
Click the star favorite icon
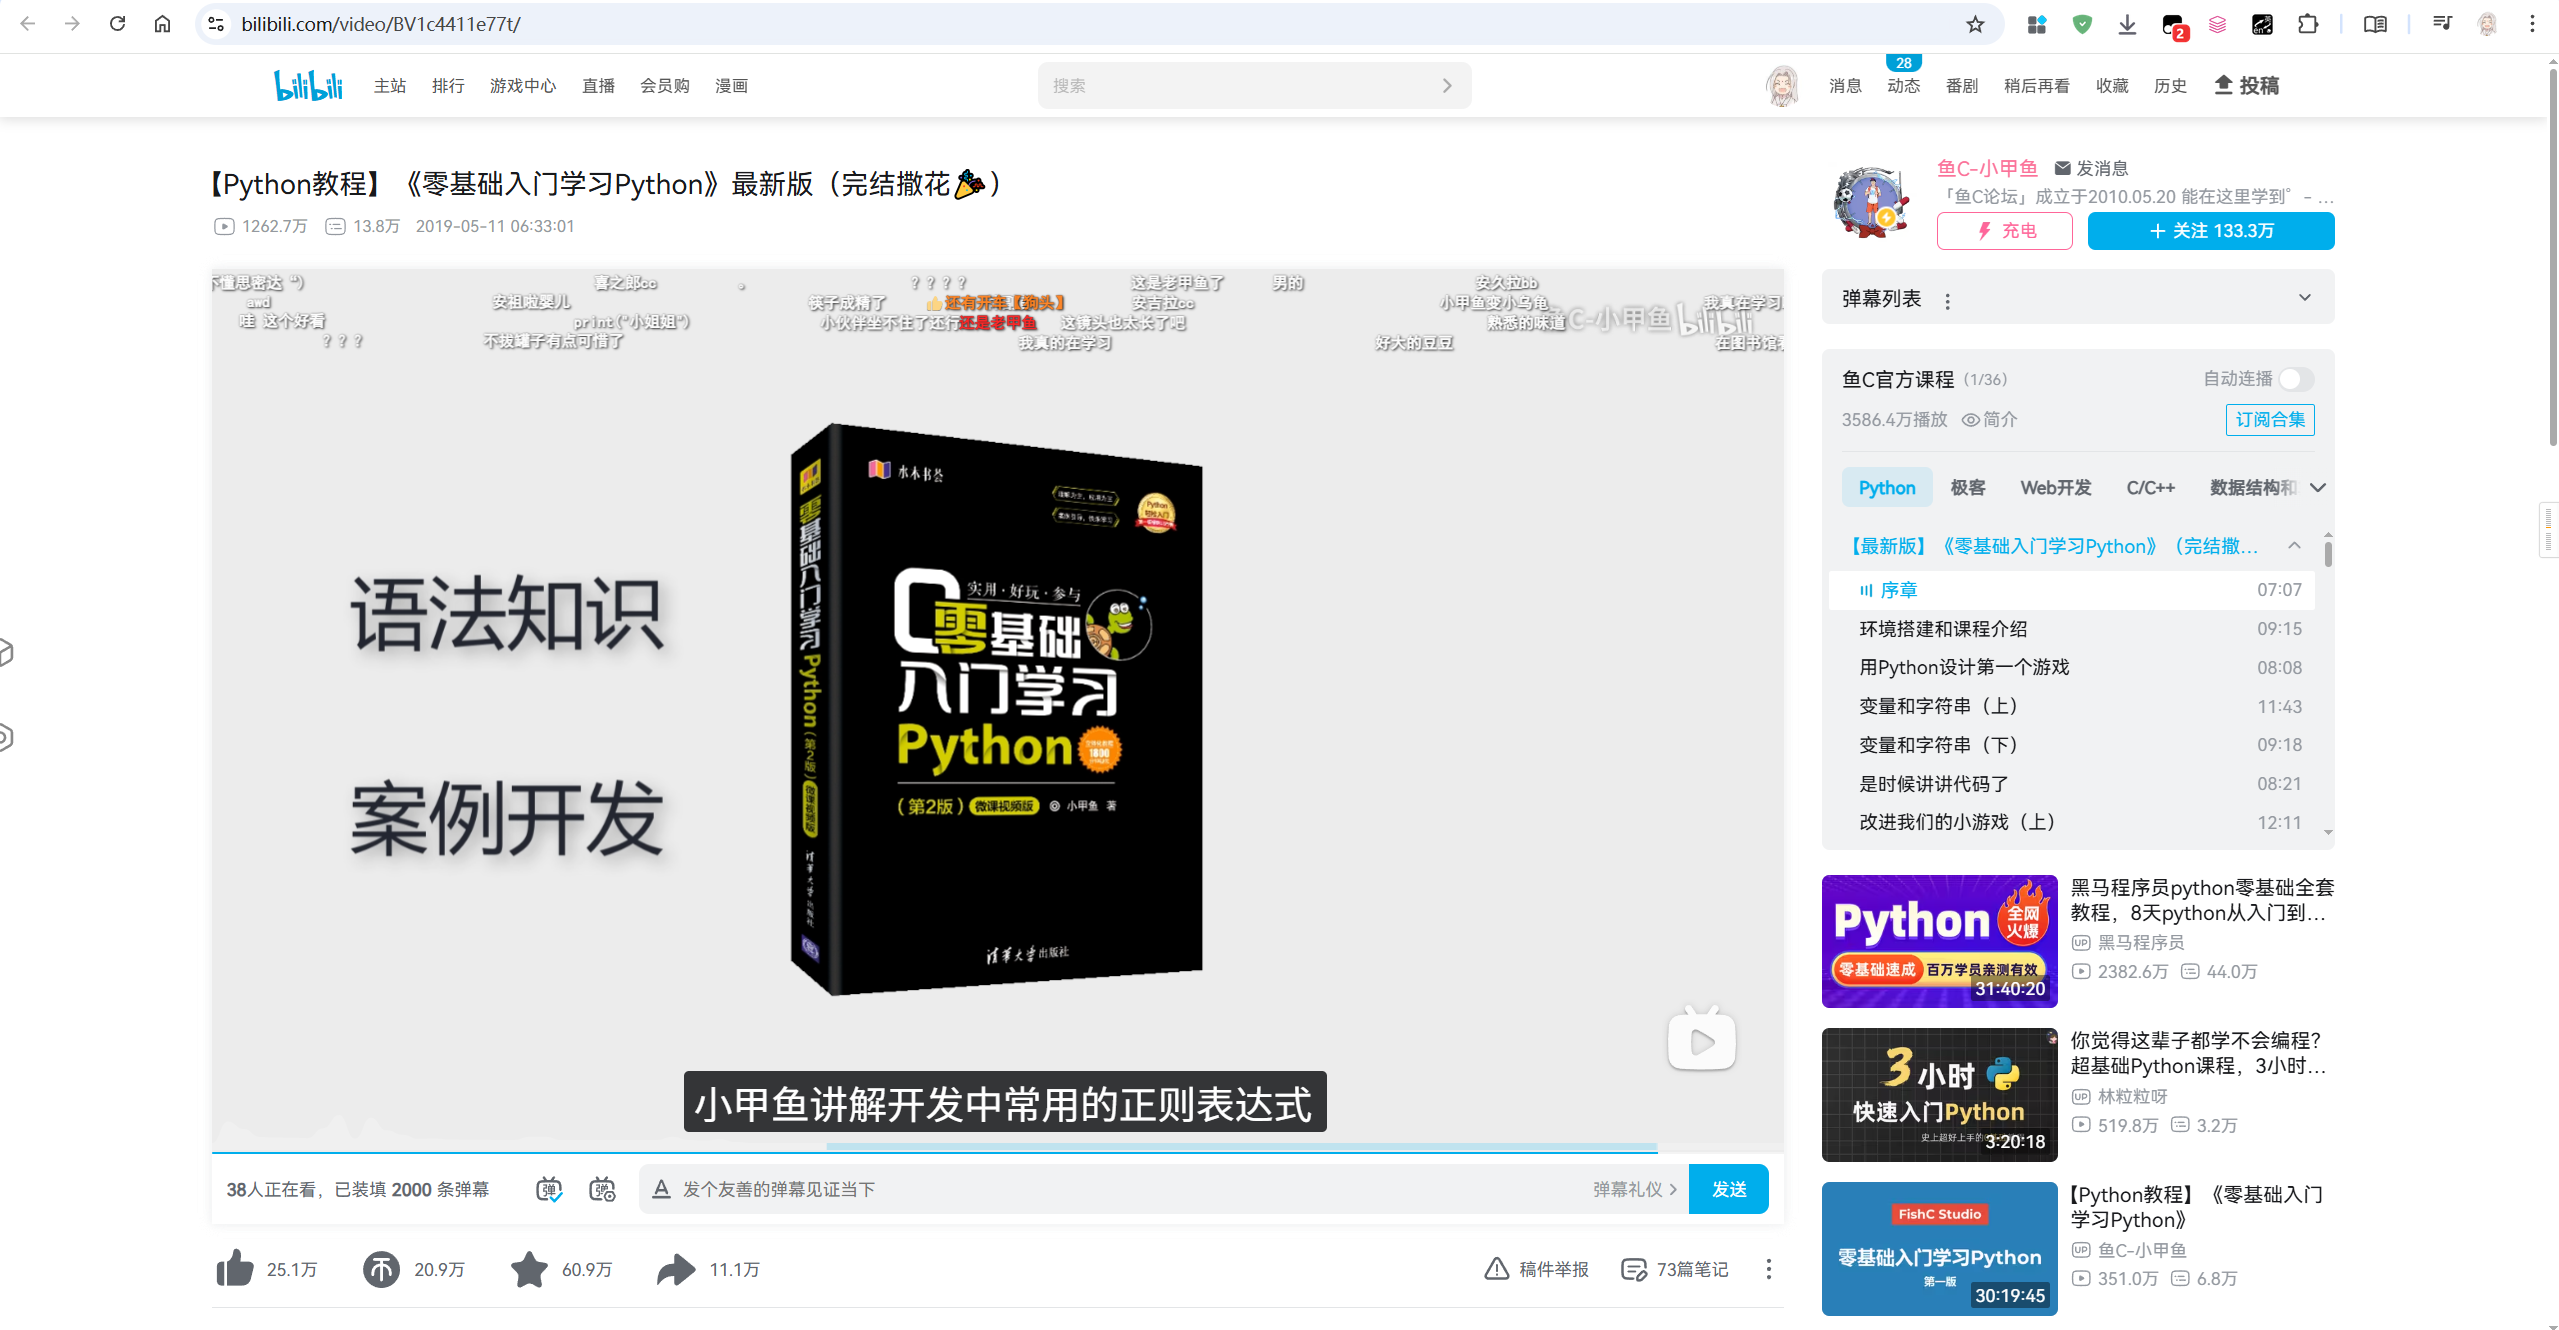pyautogui.click(x=529, y=1268)
